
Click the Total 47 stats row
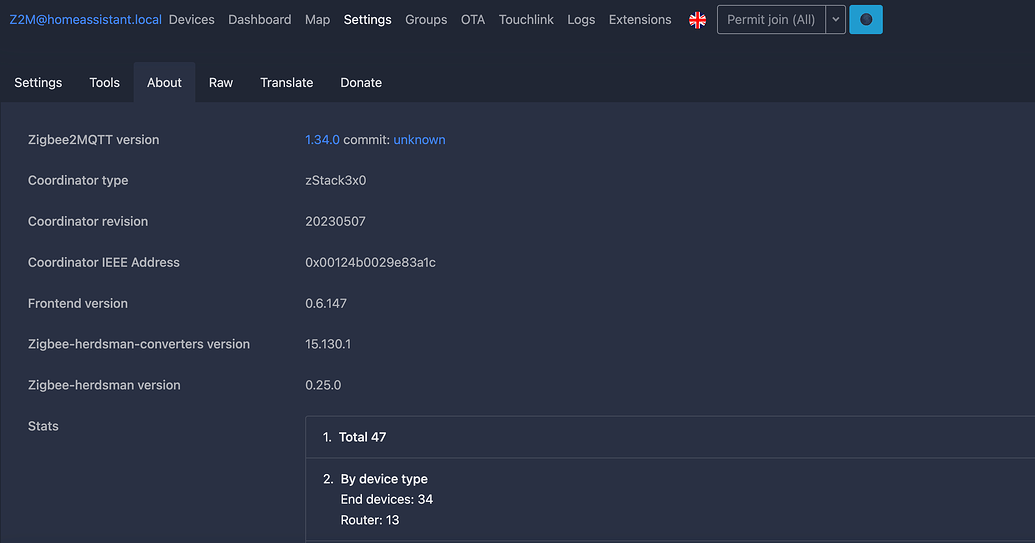(x=670, y=437)
